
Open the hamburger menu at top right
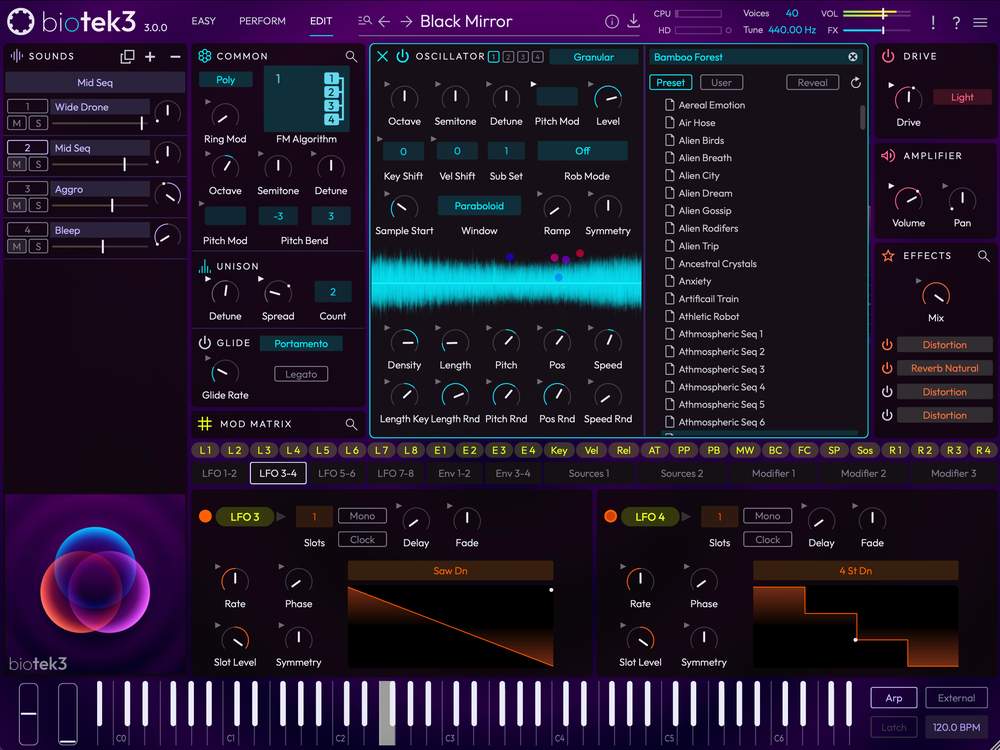tap(980, 22)
